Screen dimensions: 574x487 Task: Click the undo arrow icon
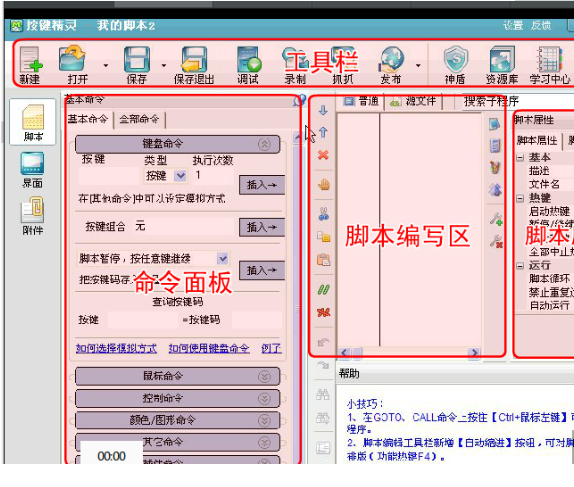click(x=324, y=342)
